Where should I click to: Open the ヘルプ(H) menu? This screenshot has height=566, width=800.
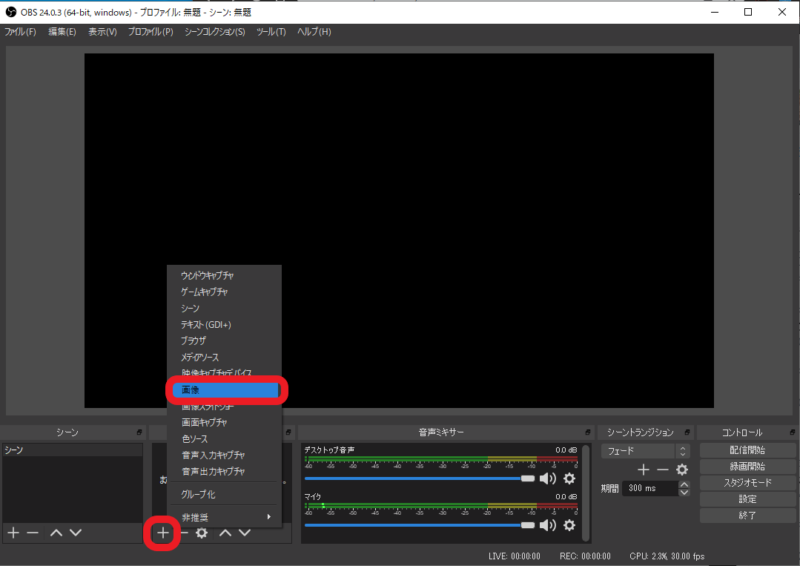(x=314, y=32)
